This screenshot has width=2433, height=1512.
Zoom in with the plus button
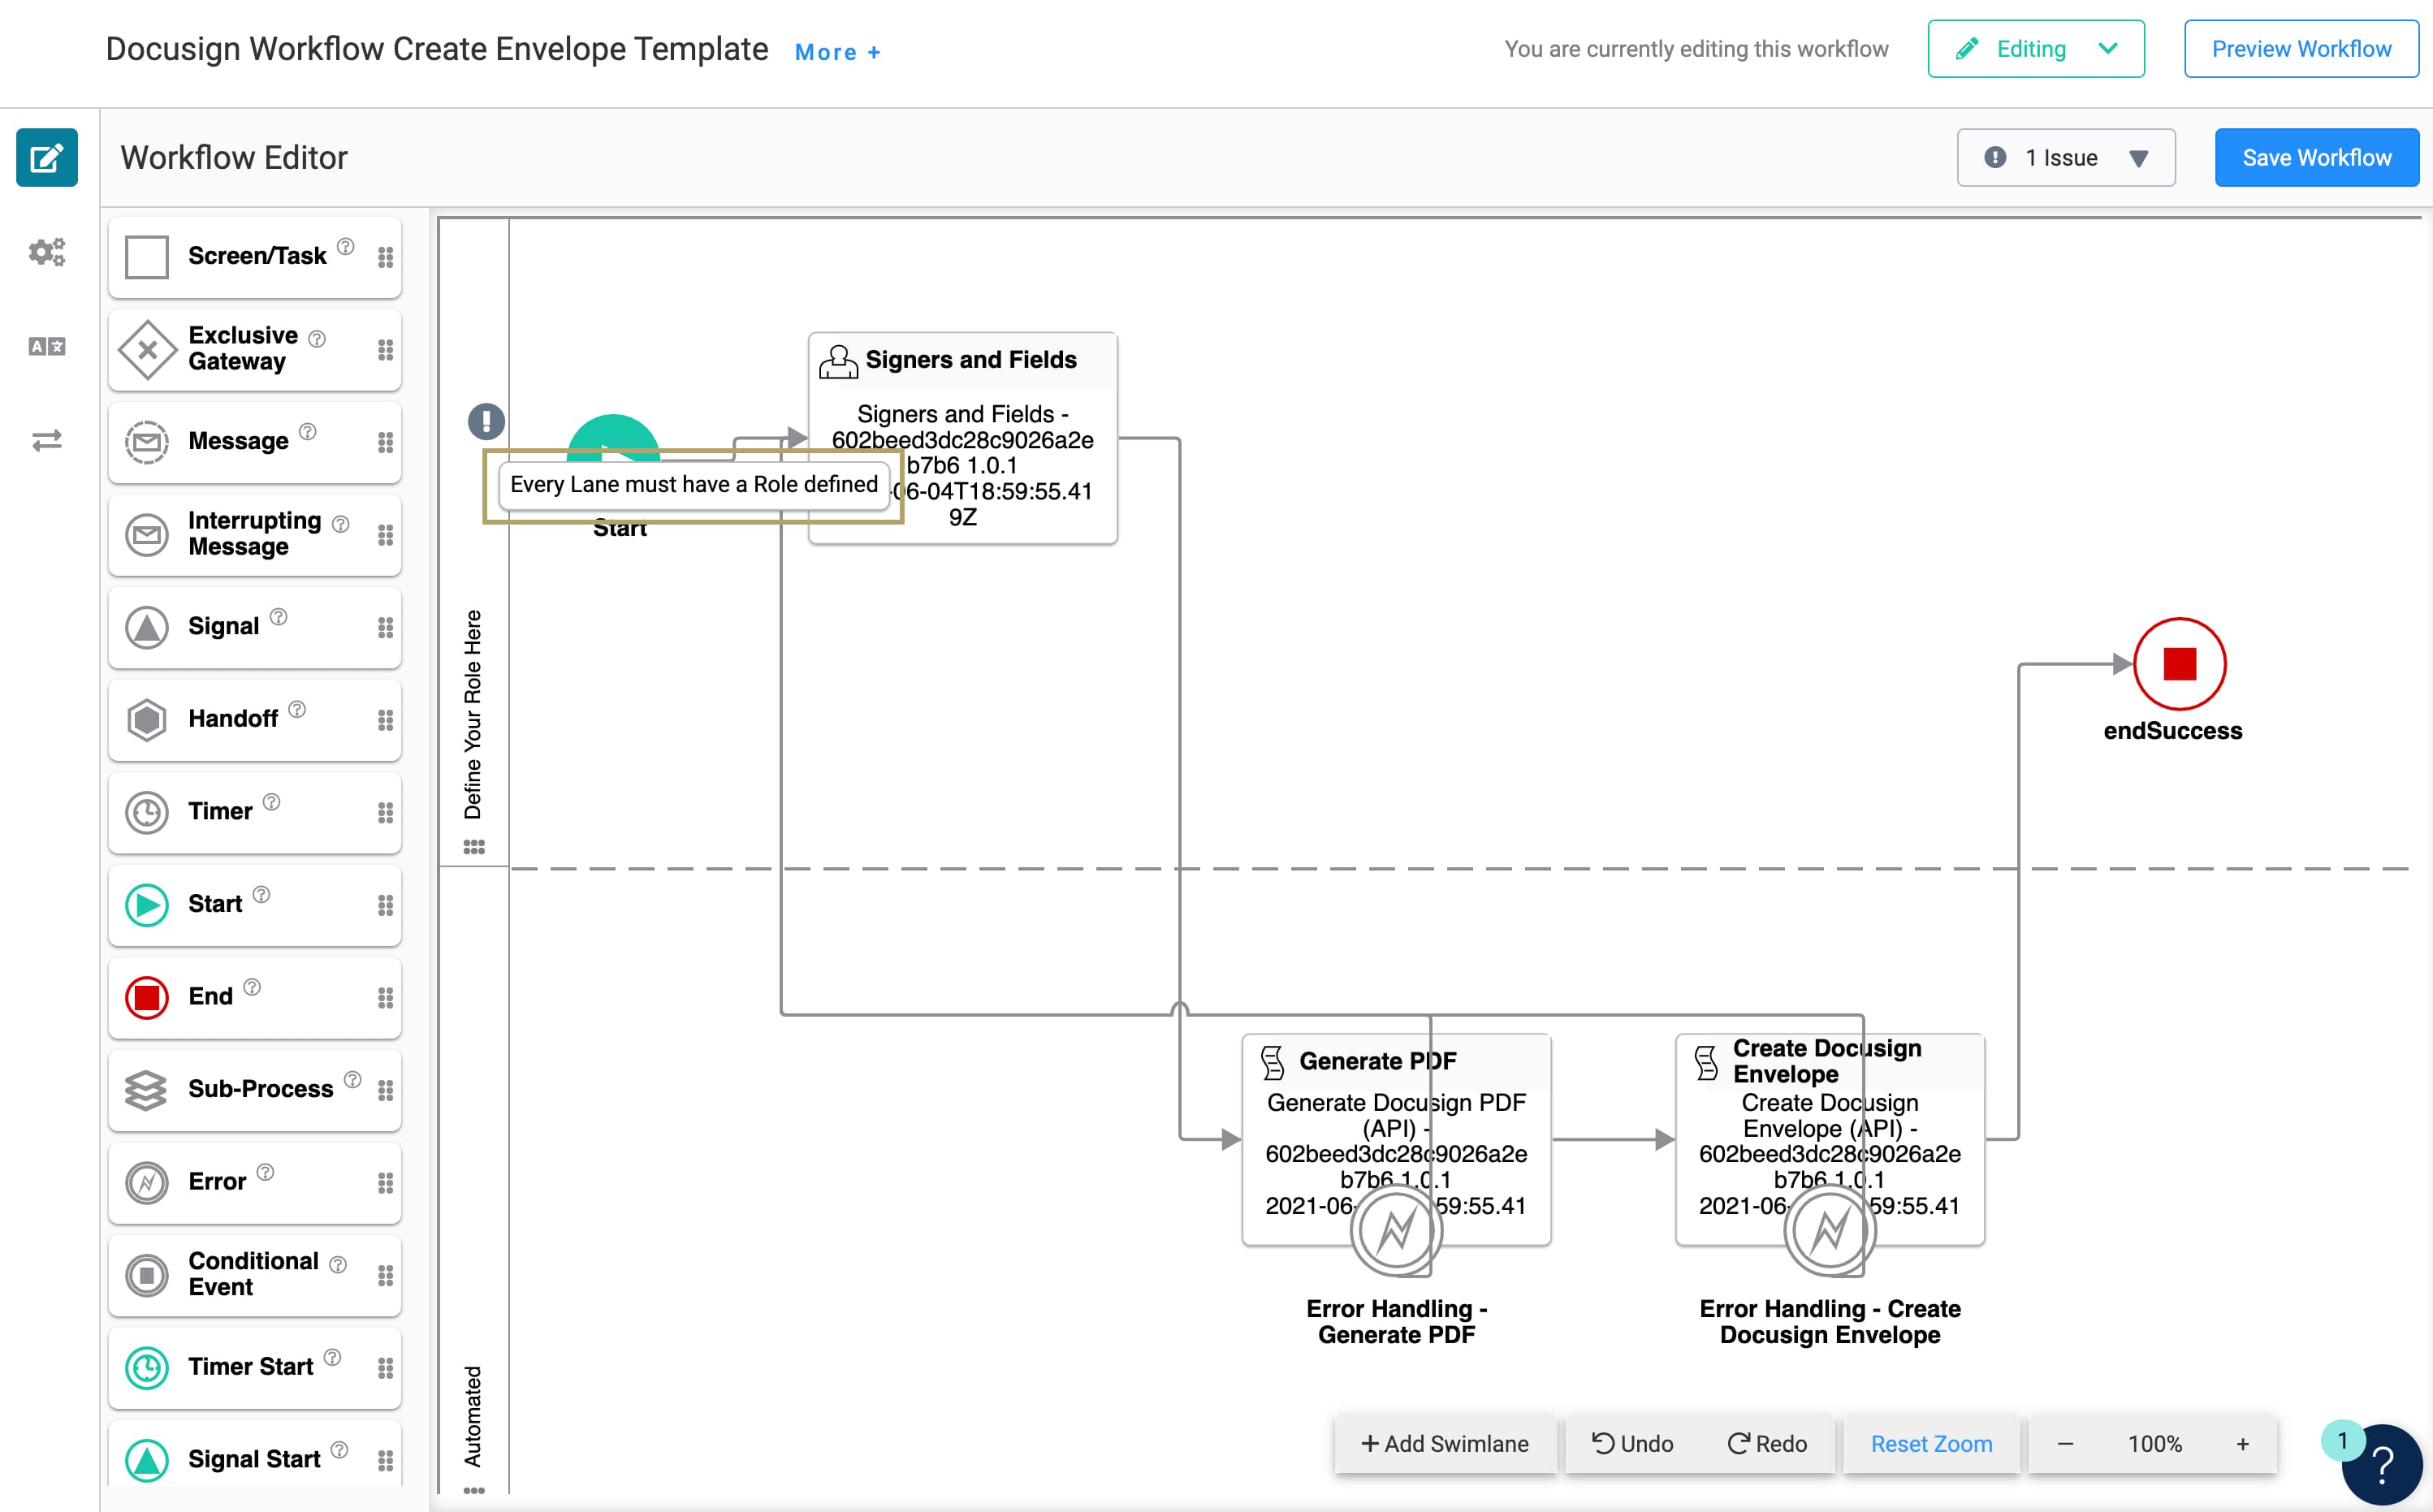click(x=2243, y=1444)
